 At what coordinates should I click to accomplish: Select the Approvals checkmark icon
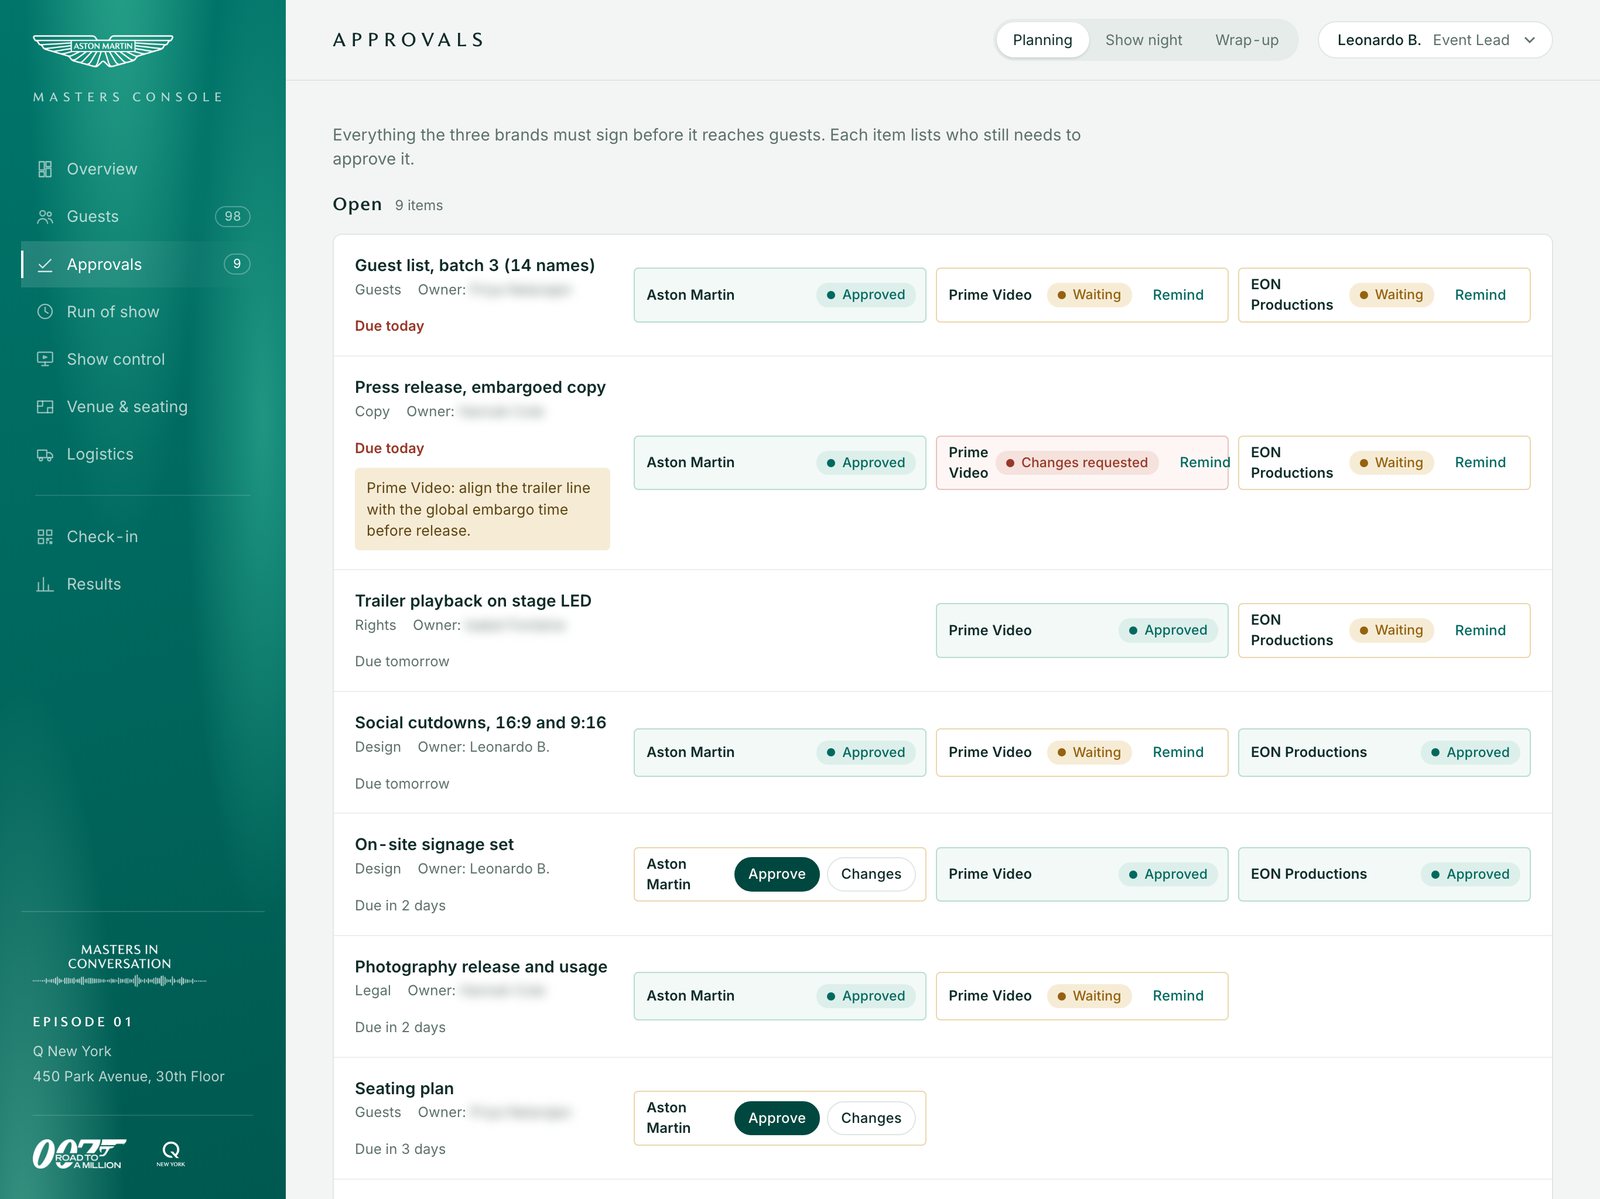(45, 265)
